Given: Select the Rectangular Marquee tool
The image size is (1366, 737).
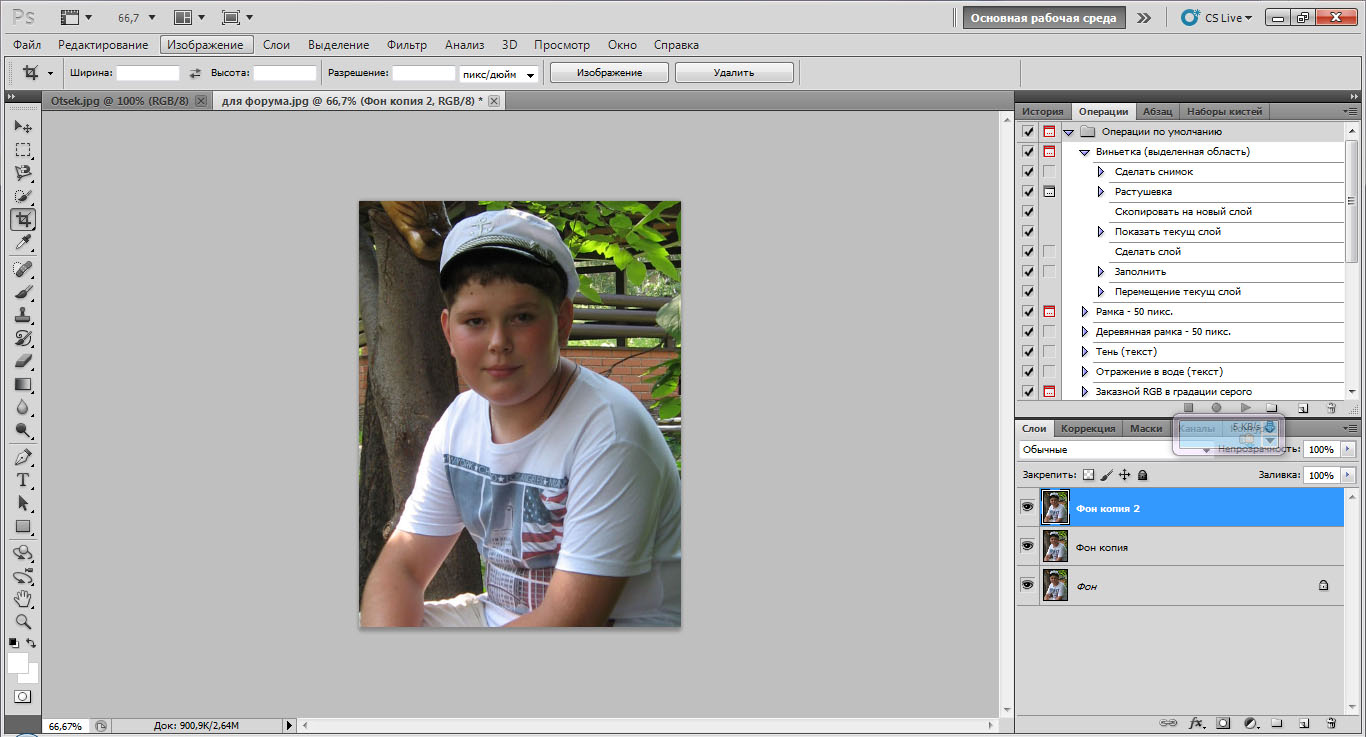Looking at the screenshot, I should pos(23,150).
